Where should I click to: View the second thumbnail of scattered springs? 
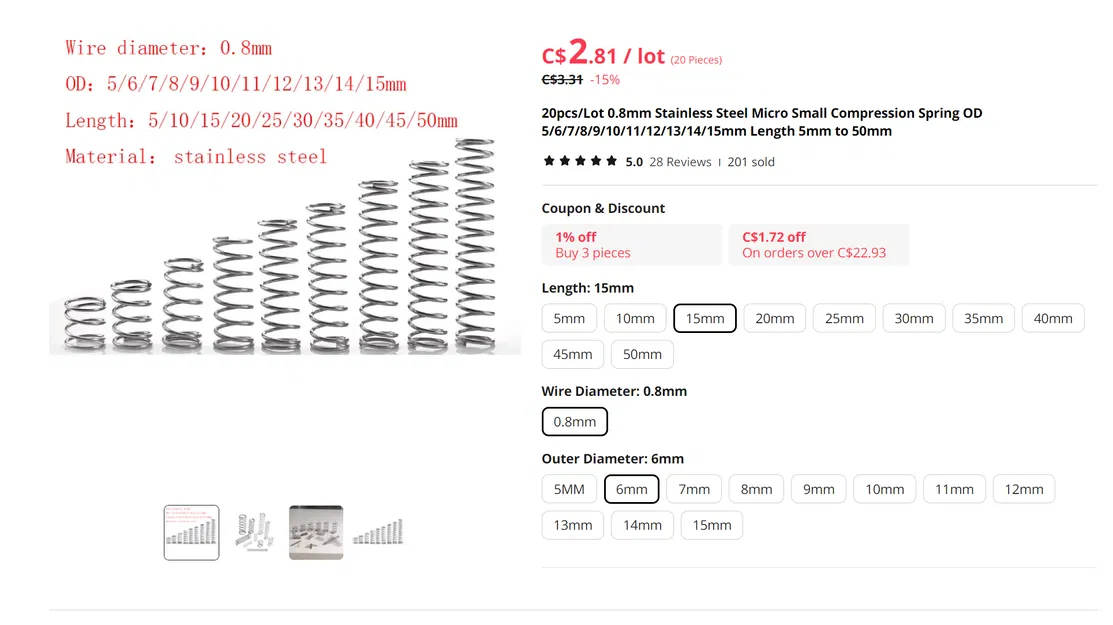[254, 532]
